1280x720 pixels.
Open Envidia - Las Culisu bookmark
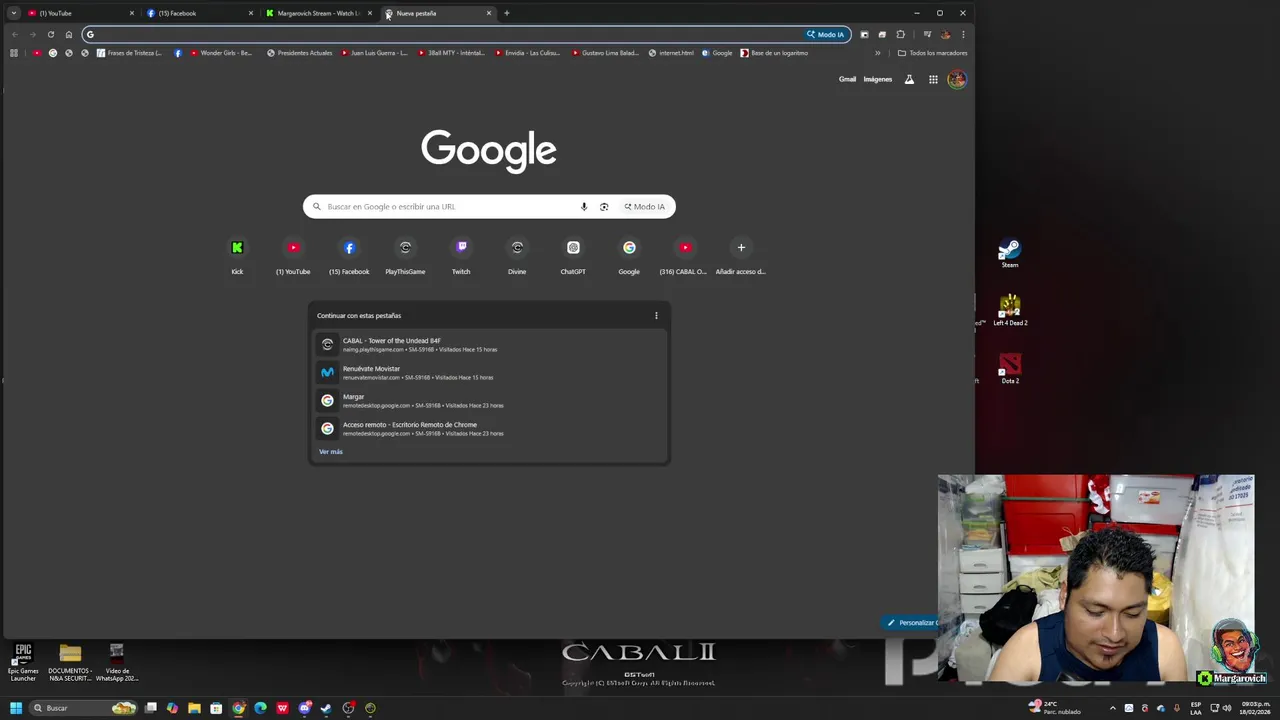[x=527, y=53]
